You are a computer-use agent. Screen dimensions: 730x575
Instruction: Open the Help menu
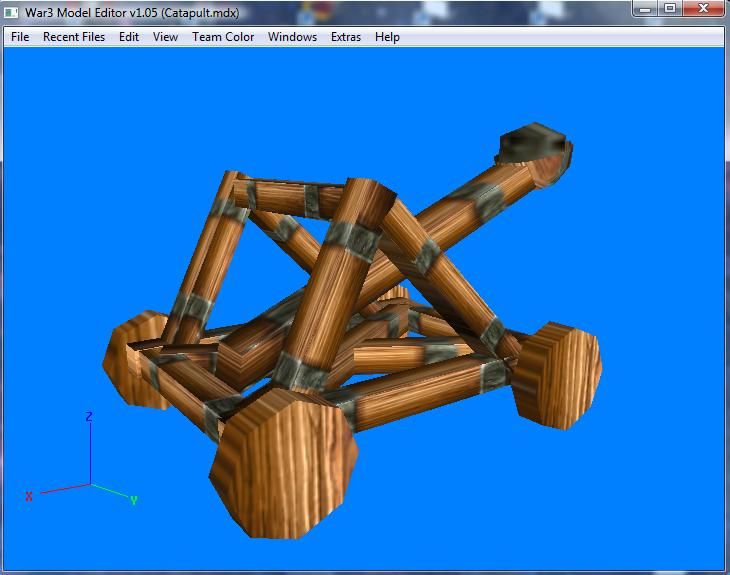pyautogui.click(x=387, y=37)
